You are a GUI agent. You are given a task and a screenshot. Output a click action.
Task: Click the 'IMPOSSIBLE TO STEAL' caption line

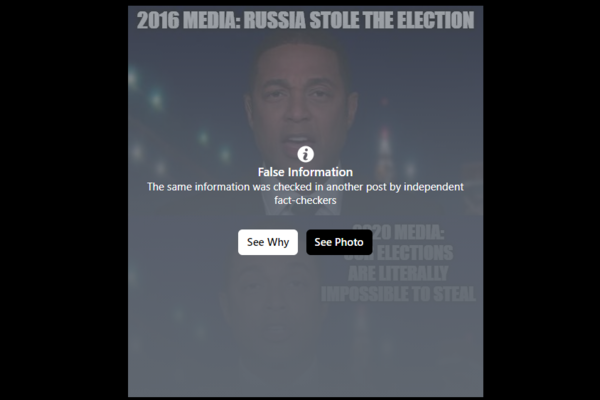tap(398, 294)
